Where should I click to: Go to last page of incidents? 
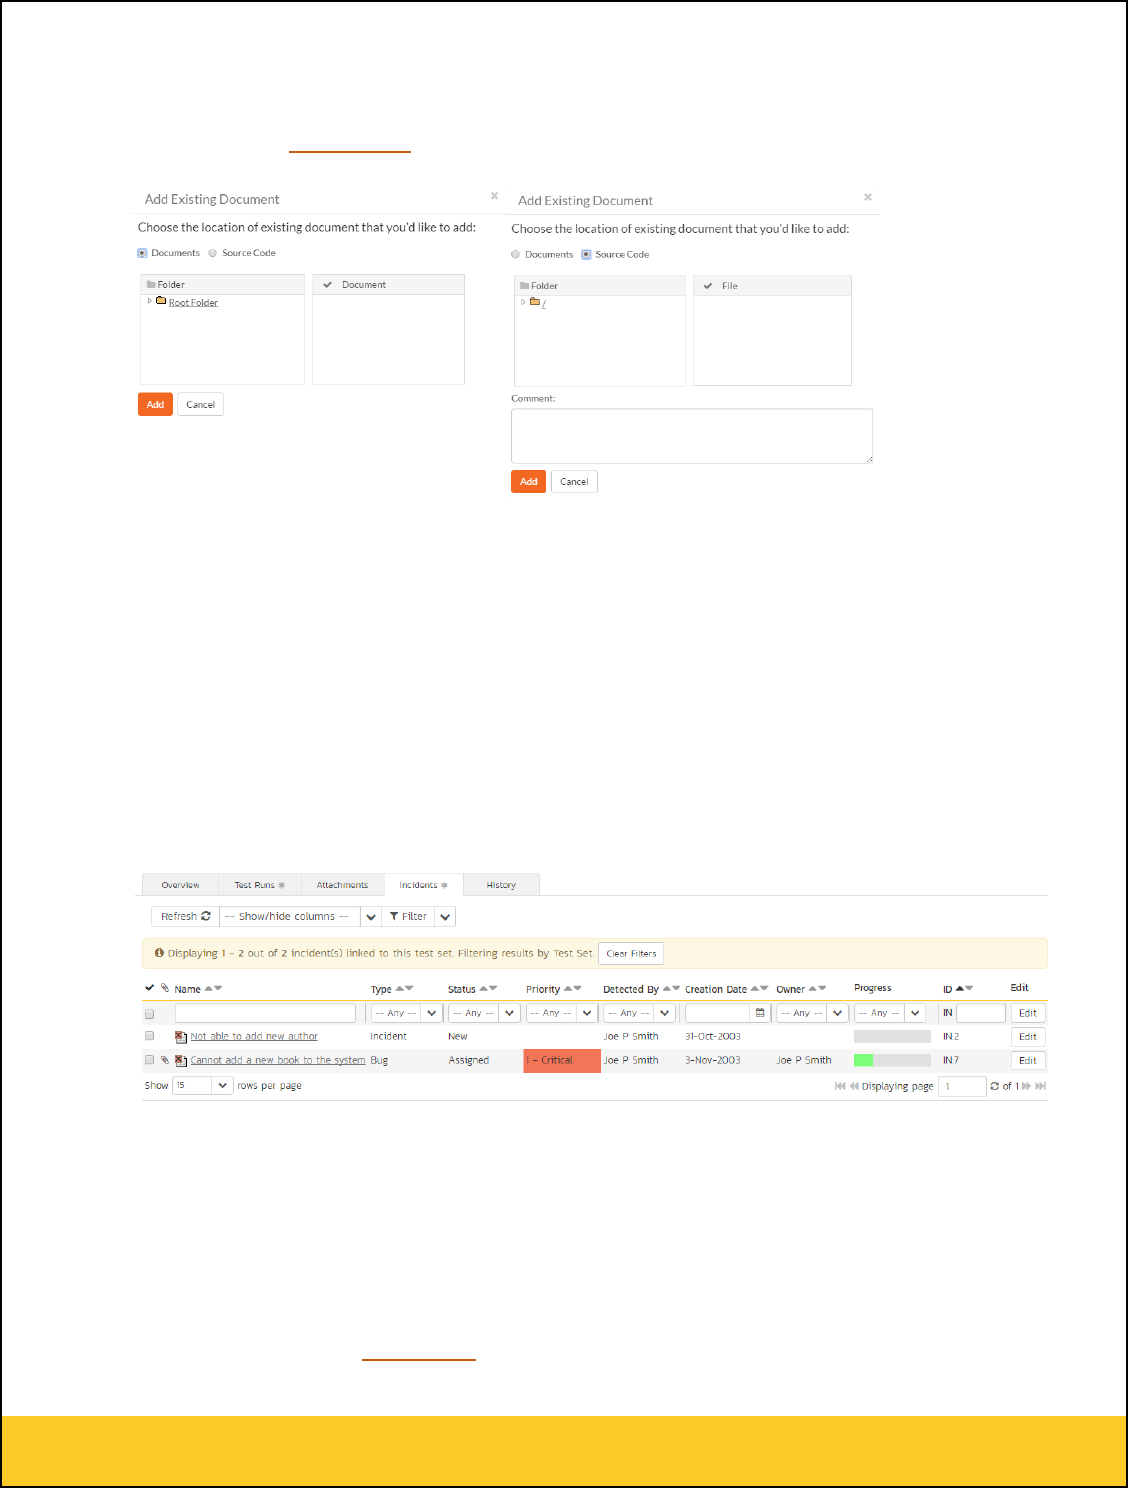point(1041,1086)
